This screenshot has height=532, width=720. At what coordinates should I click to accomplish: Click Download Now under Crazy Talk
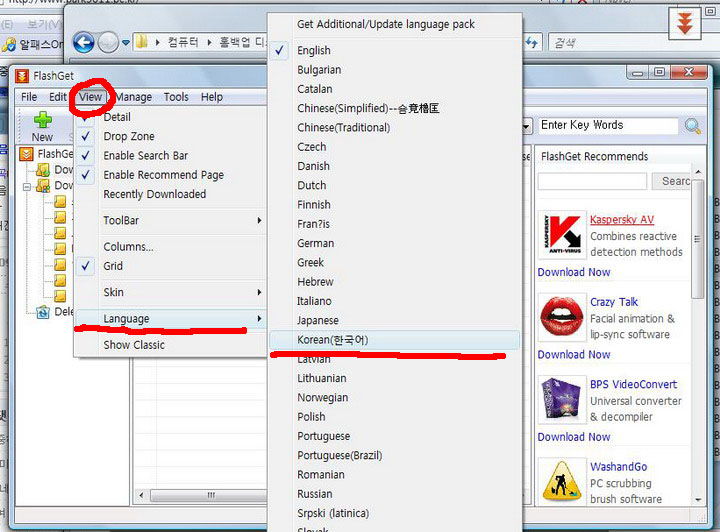click(x=573, y=354)
